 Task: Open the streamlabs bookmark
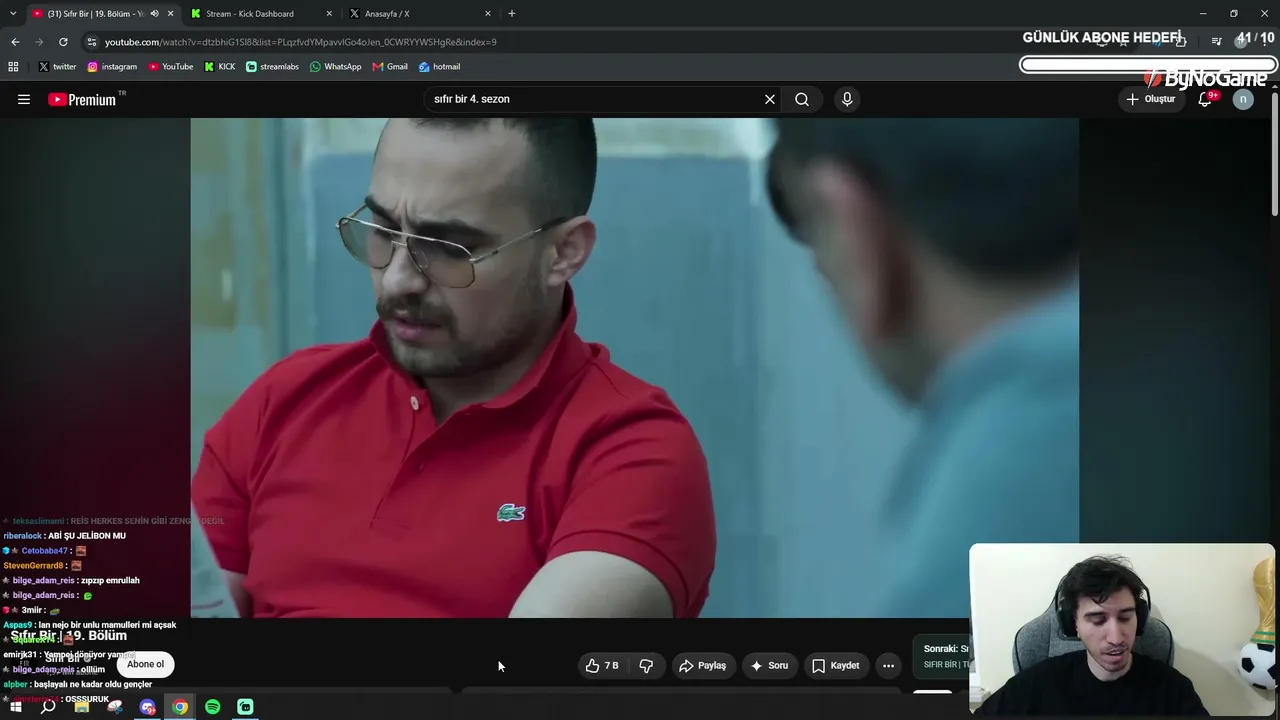click(x=272, y=67)
